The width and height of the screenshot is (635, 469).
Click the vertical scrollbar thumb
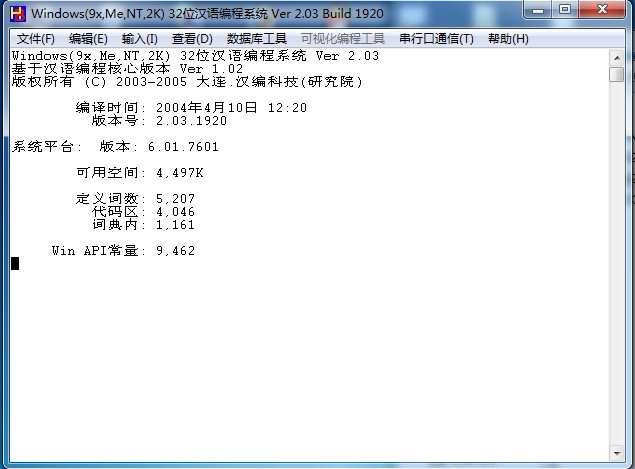point(616,73)
